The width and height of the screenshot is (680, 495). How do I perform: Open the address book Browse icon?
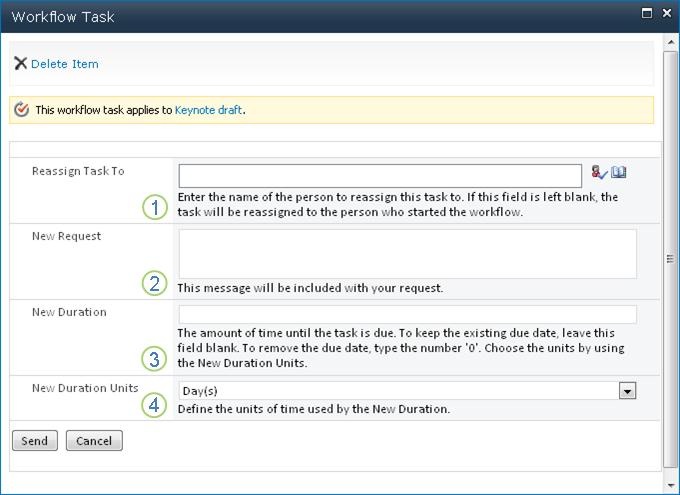coord(619,173)
